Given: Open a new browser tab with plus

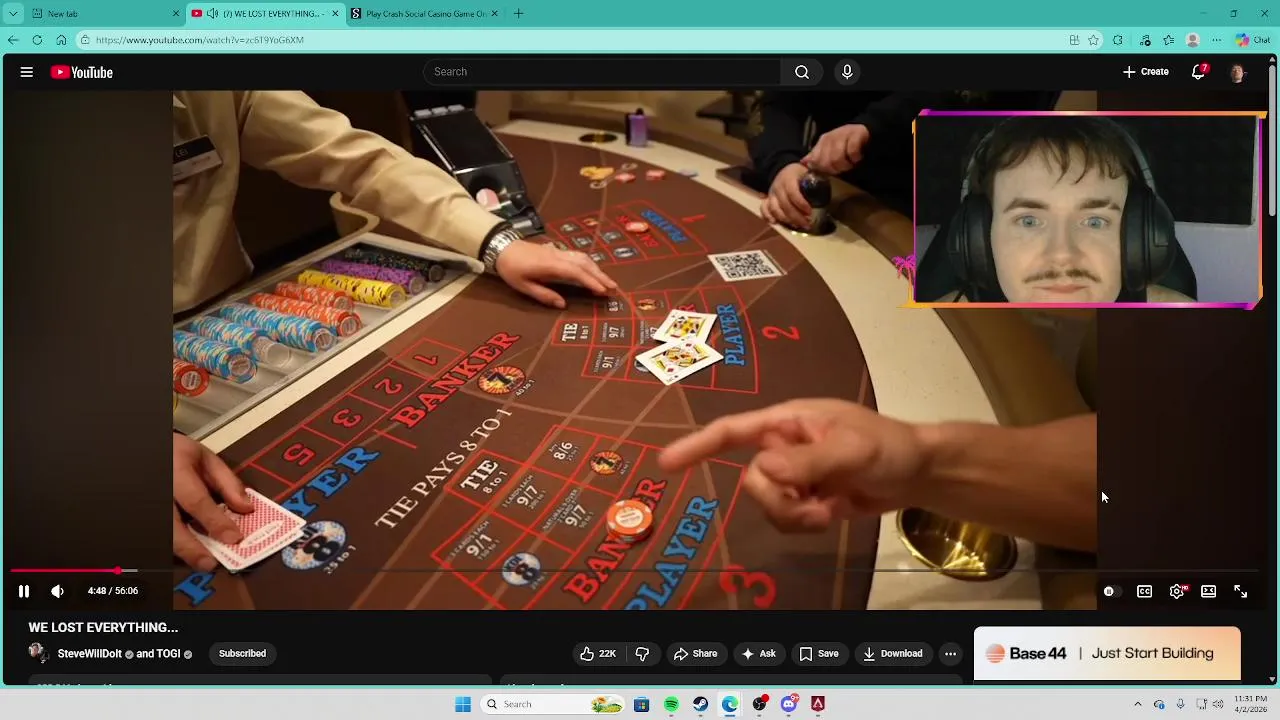Looking at the screenshot, I should click(518, 14).
